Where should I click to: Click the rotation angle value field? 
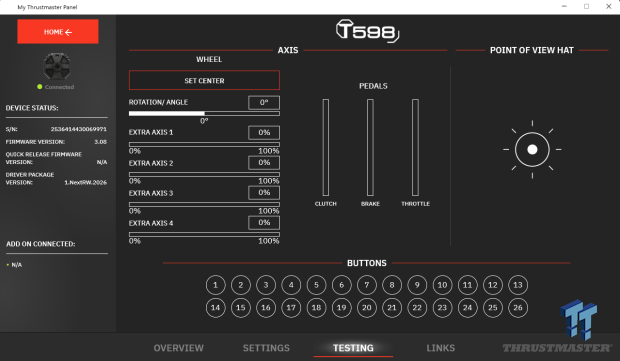[x=264, y=102]
